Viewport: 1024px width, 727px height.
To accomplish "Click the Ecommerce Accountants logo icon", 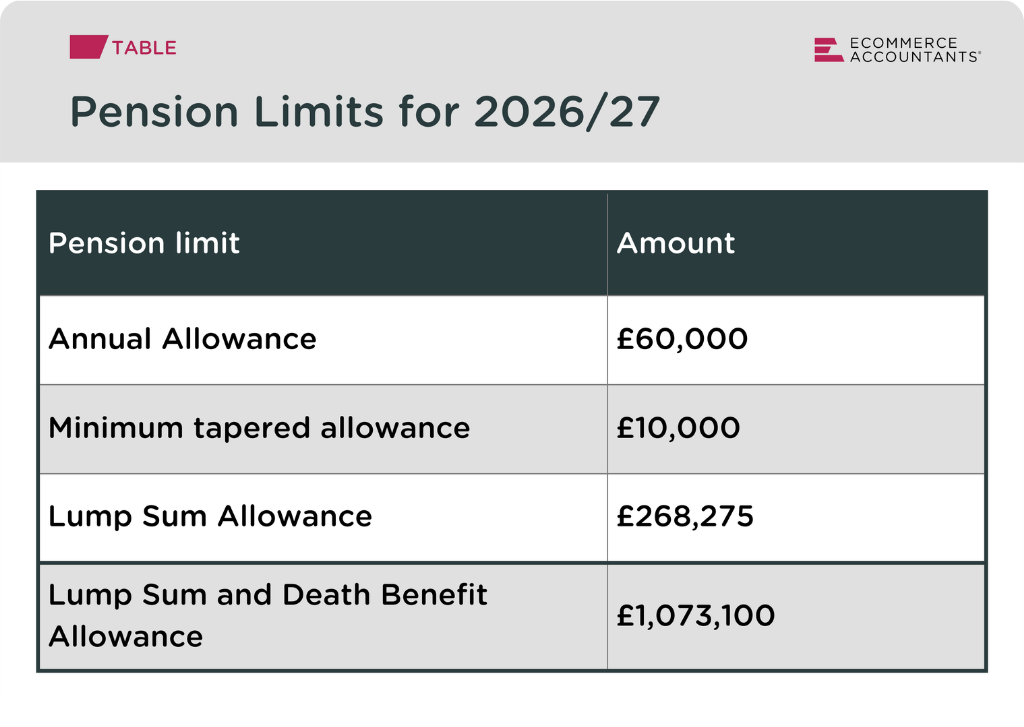I will click(828, 50).
